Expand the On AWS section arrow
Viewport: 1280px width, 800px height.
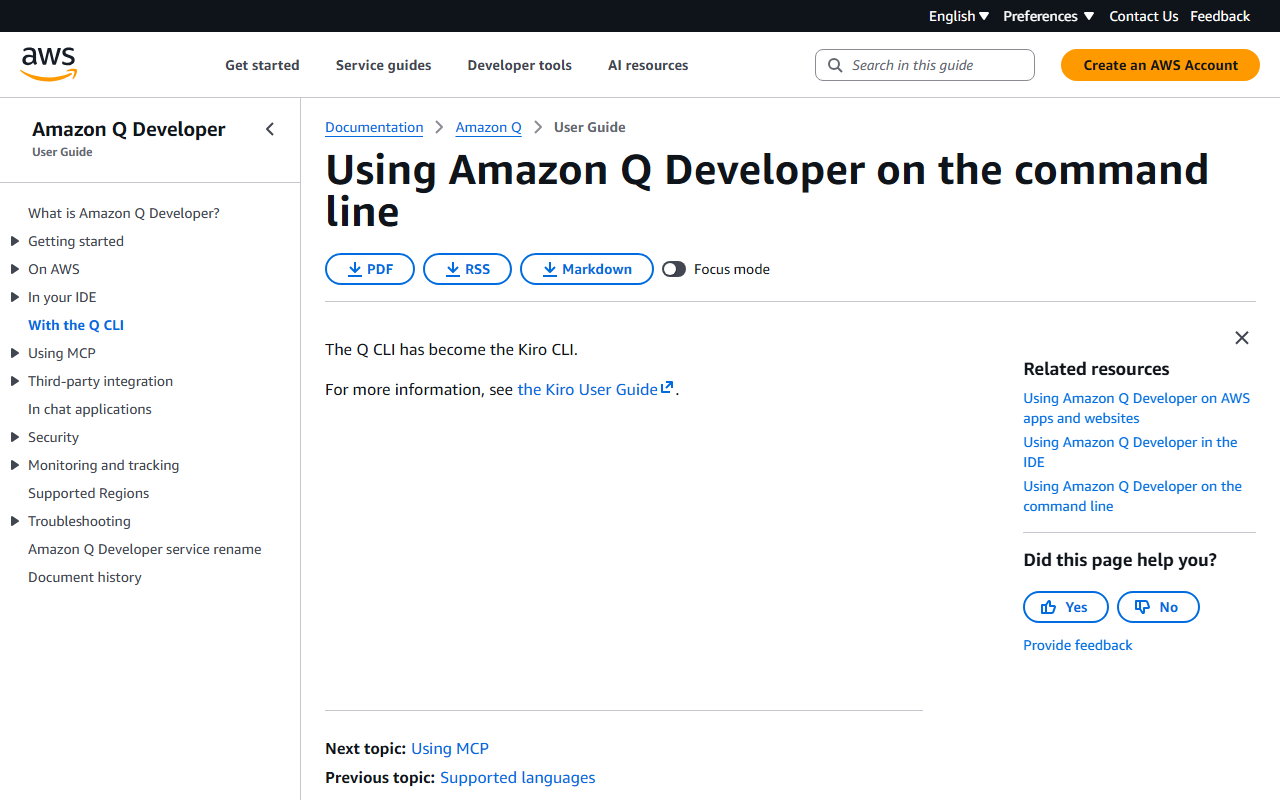14,269
